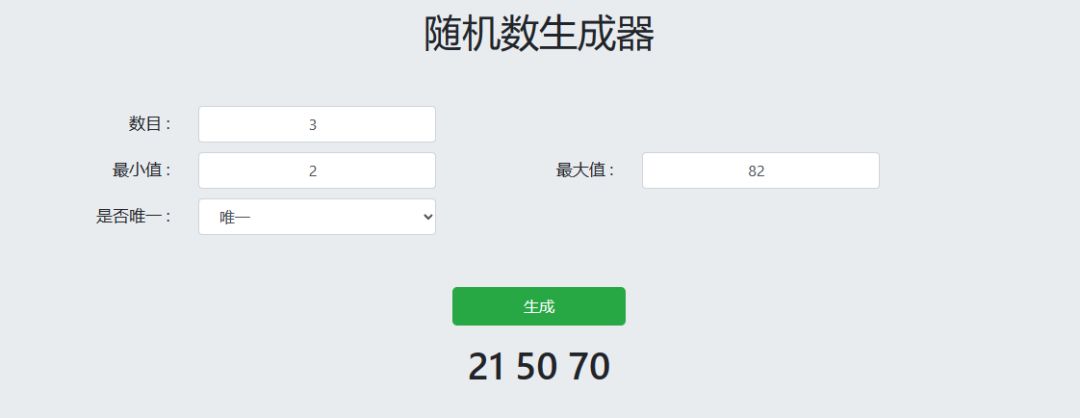The width and height of the screenshot is (1080, 418).
Task: Select the 唯一 text in the combo box
Action: click(x=235, y=217)
